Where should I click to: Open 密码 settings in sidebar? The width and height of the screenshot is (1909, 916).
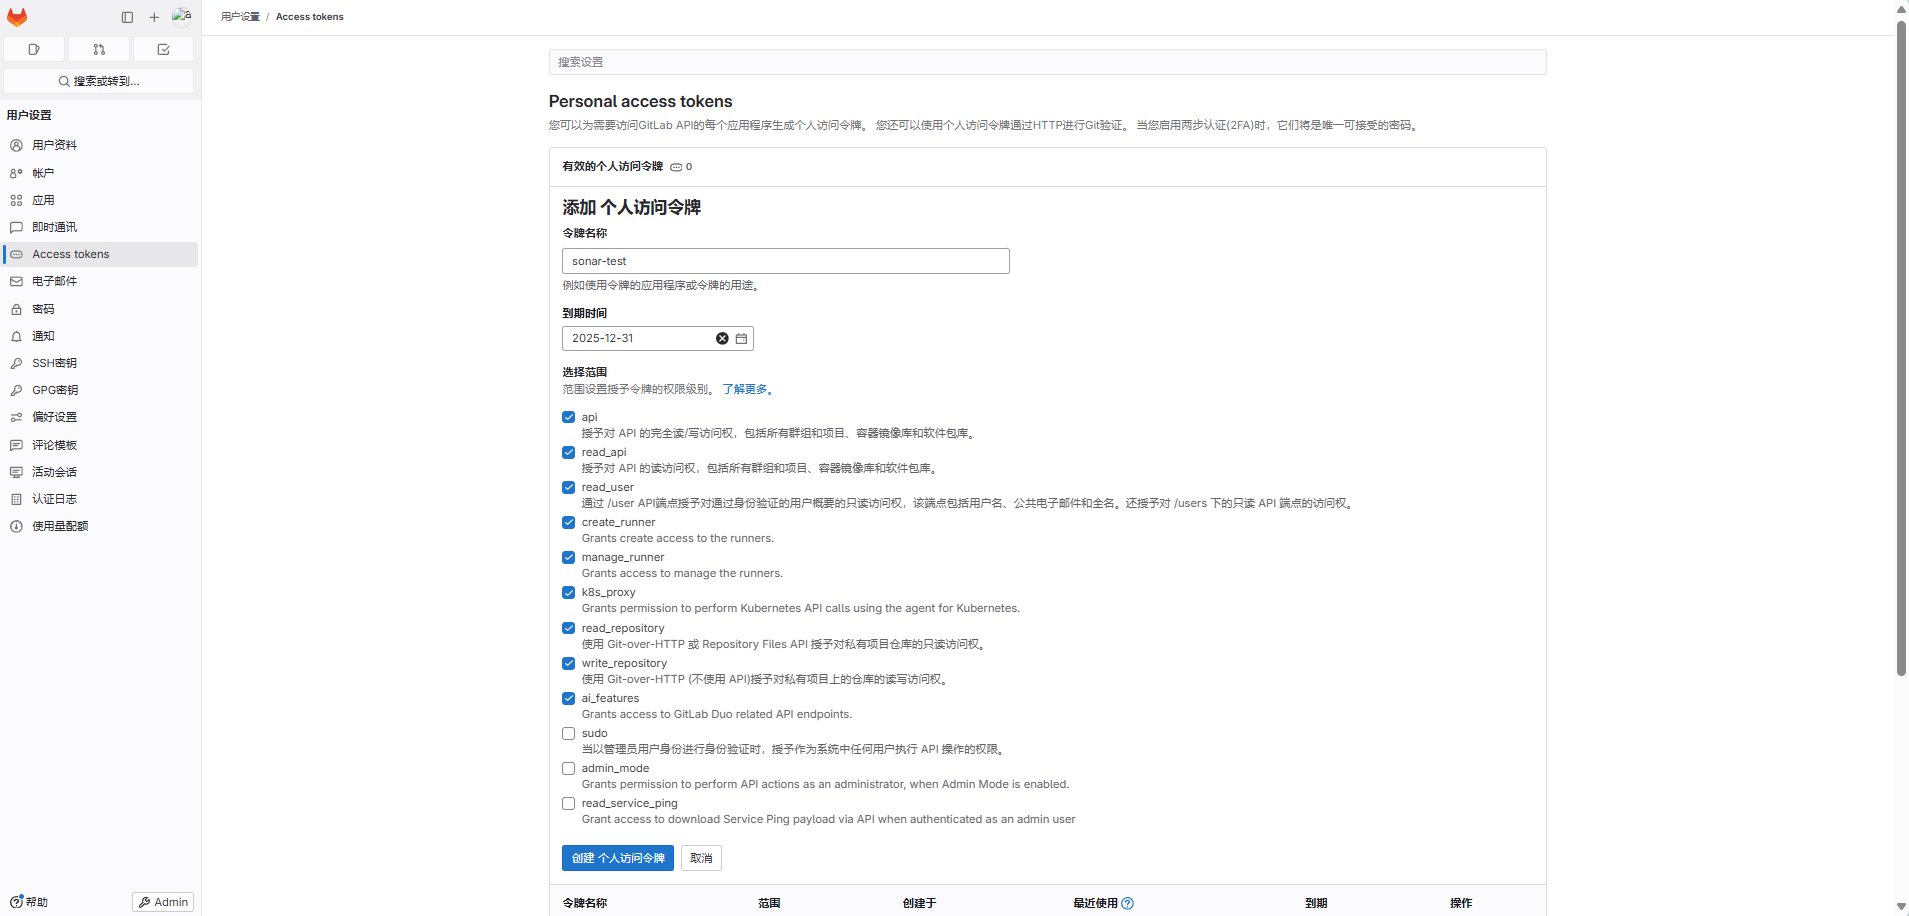coord(100,309)
